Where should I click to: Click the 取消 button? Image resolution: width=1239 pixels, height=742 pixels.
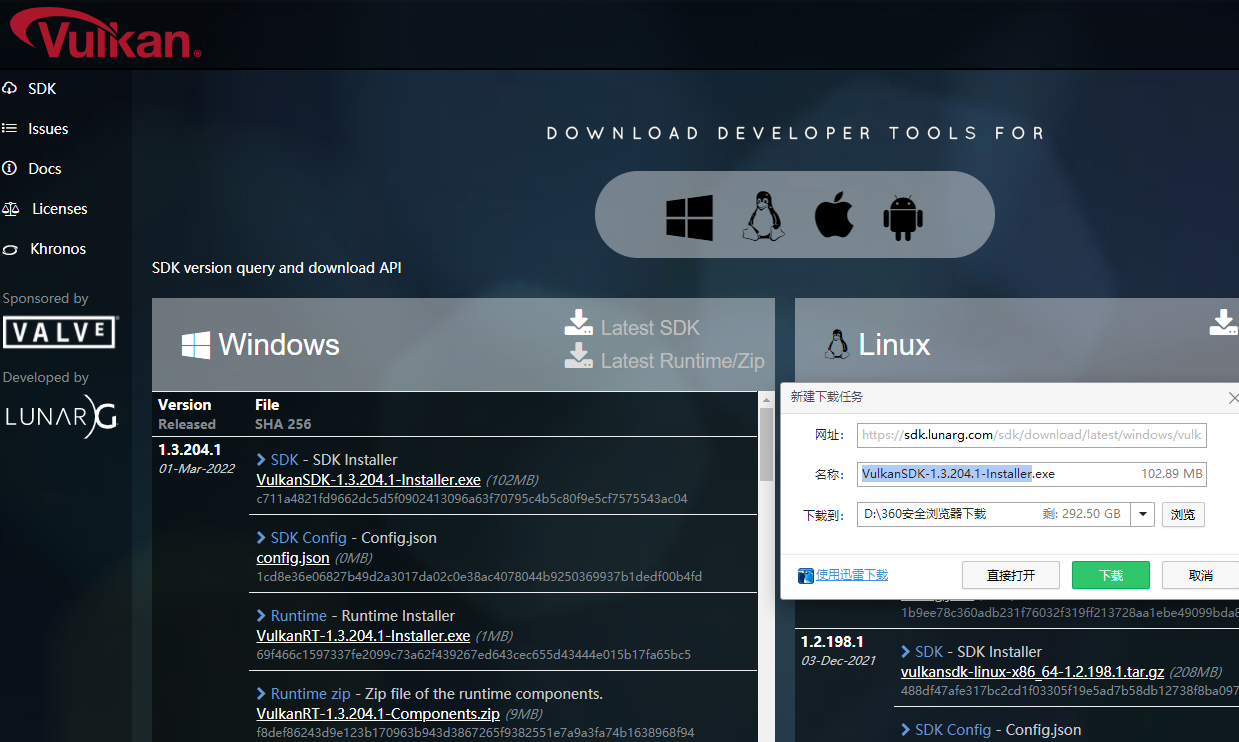(x=1200, y=575)
